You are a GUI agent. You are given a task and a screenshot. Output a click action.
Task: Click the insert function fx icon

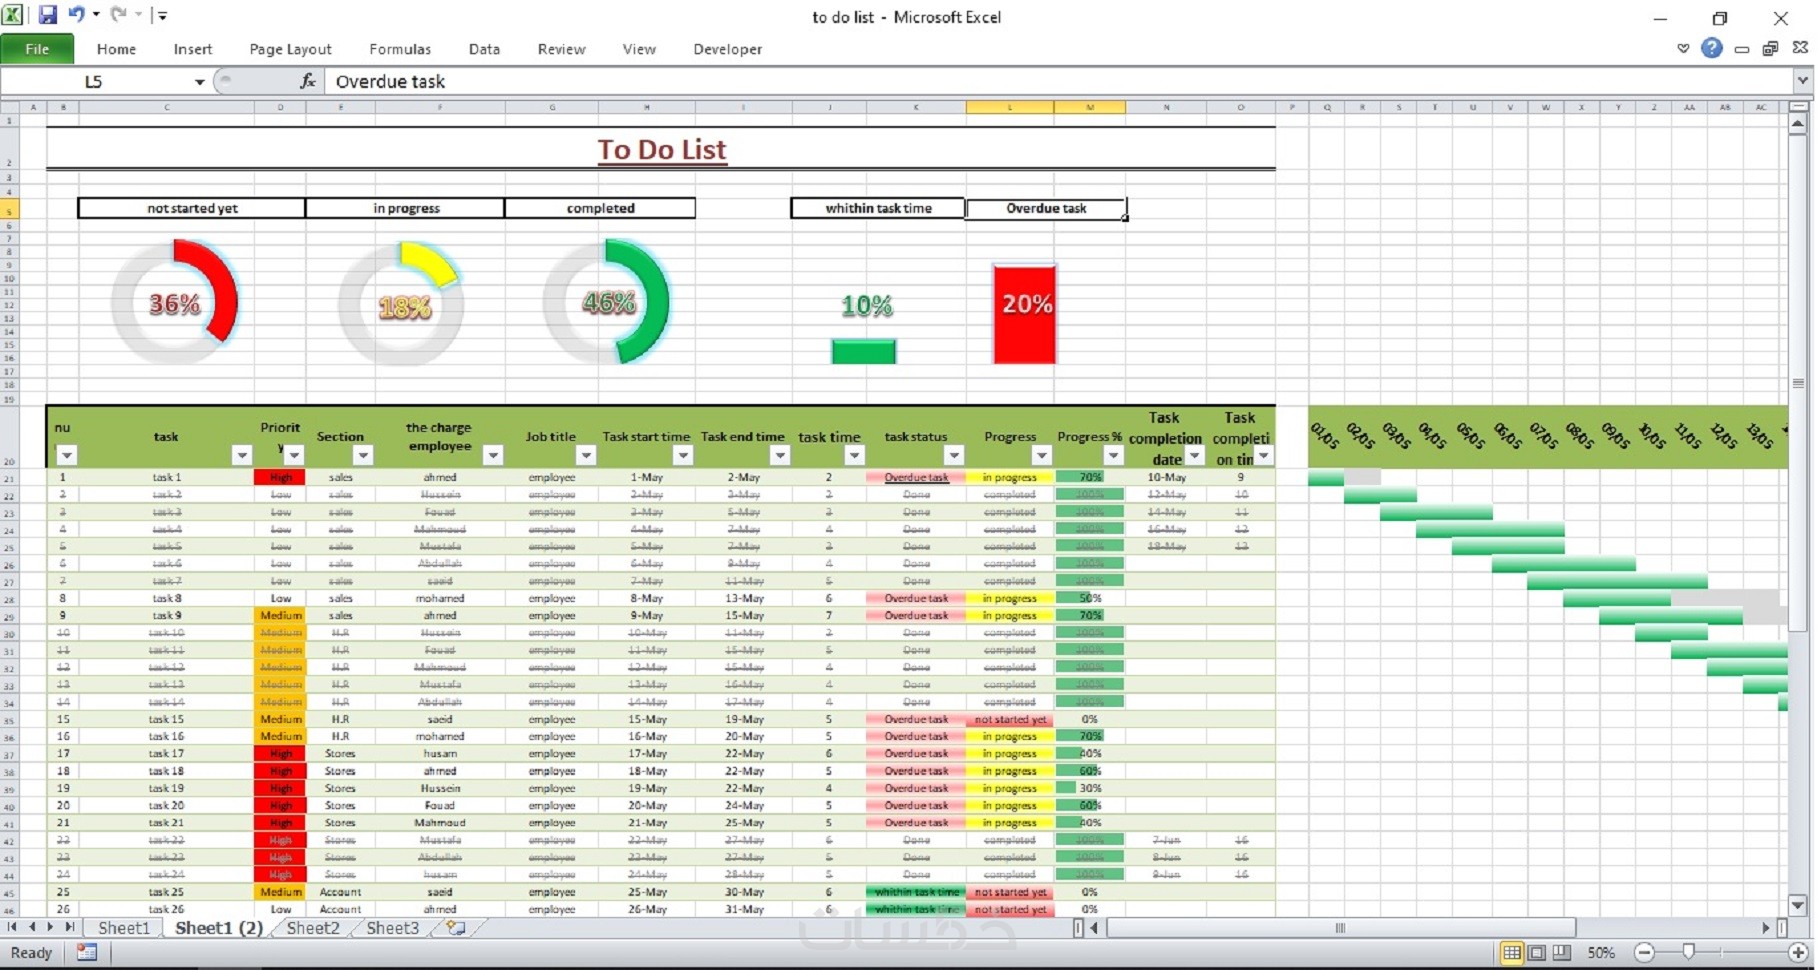click(307, 81)
